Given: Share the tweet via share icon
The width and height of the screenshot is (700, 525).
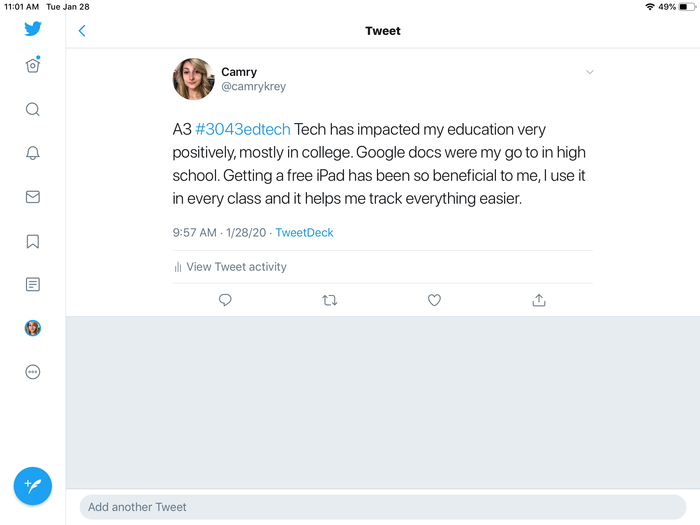Looking at the screenshot, I should 539,300.
